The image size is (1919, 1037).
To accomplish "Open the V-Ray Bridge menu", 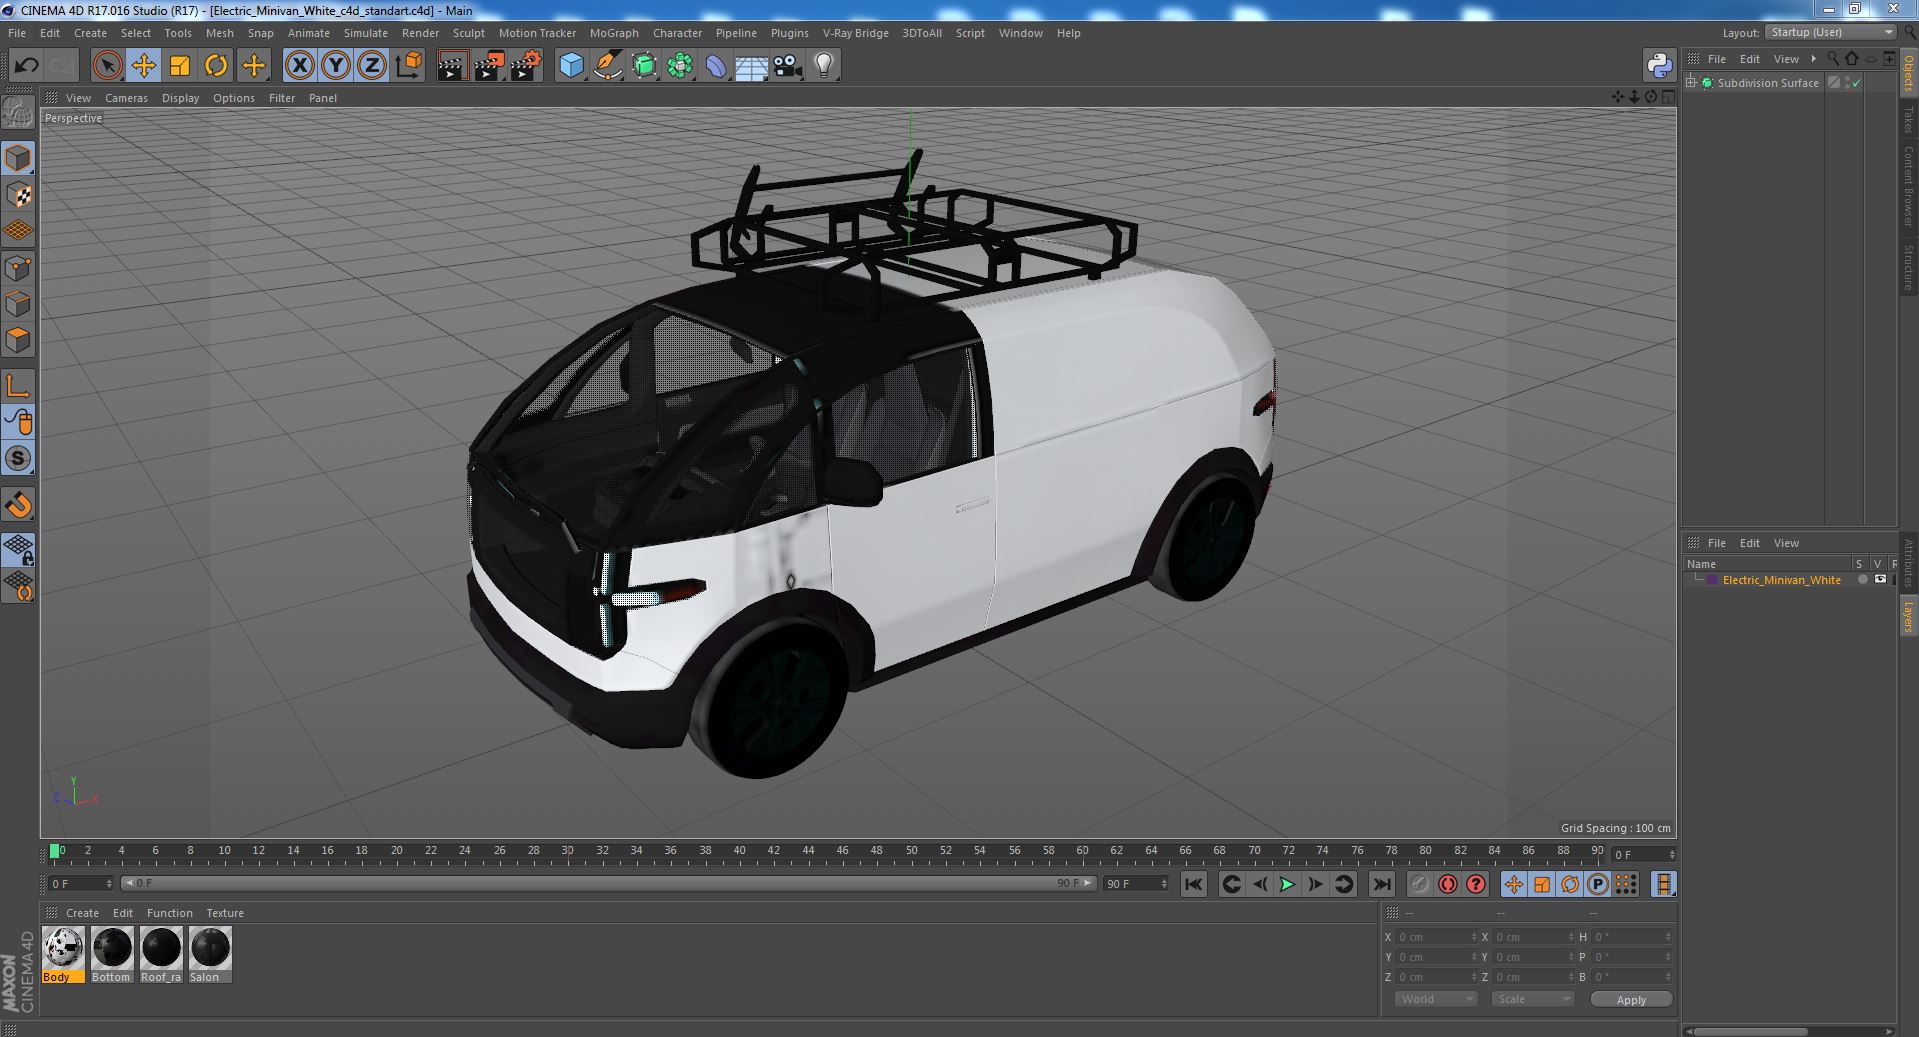I will (x=855, y=33).
